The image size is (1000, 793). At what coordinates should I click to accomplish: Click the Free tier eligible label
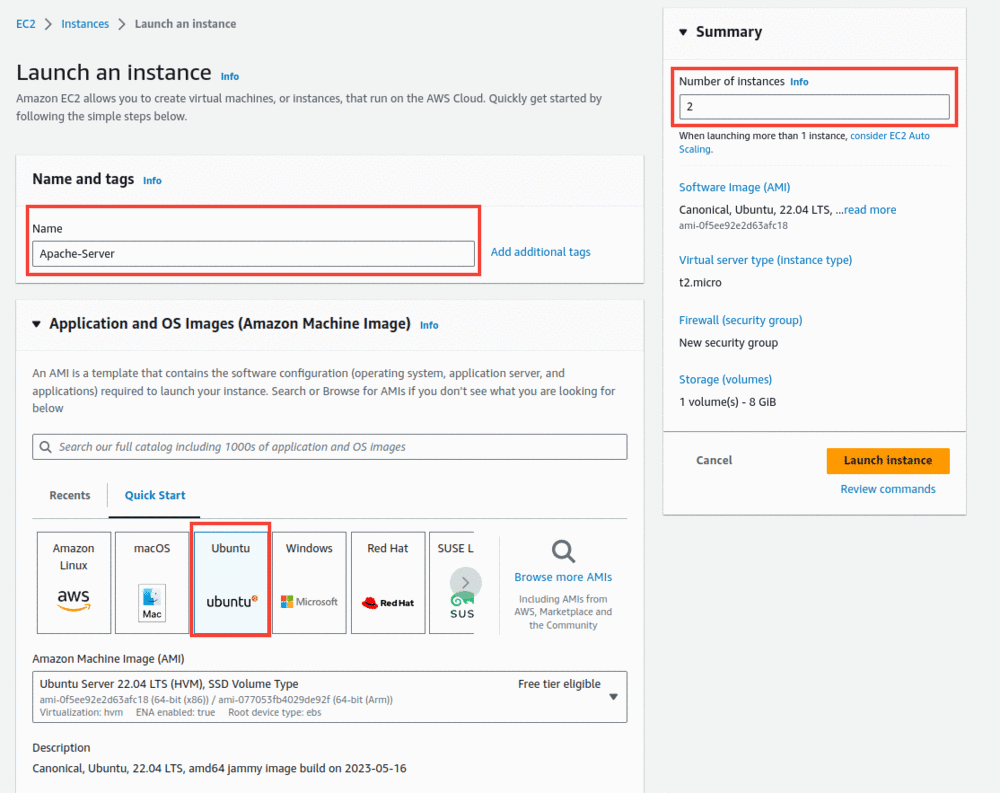[559, 684]
